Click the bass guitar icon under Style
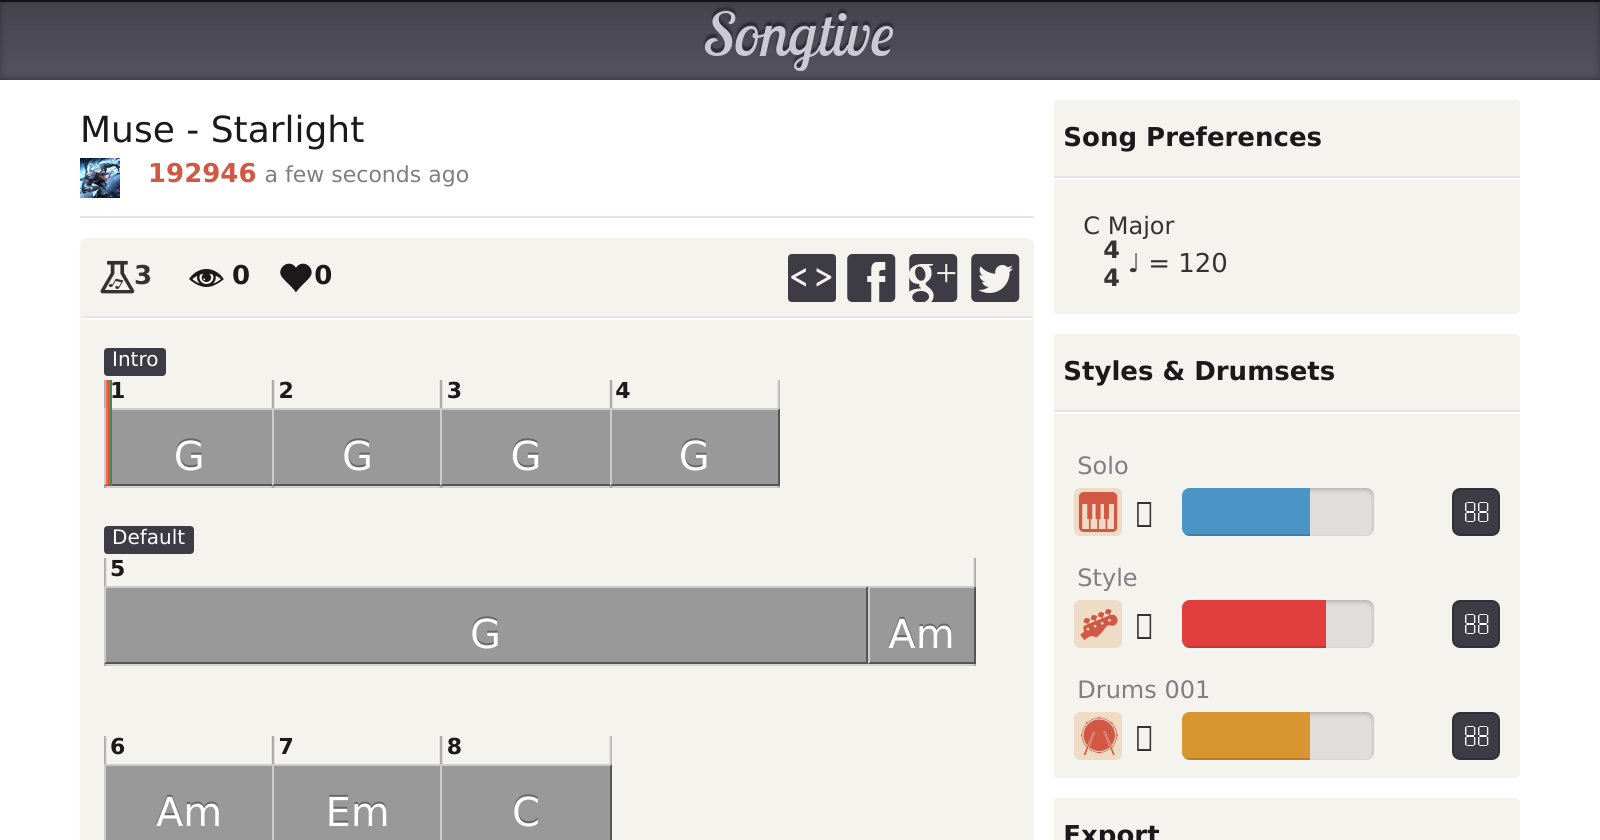 (x=1097, y=624)
